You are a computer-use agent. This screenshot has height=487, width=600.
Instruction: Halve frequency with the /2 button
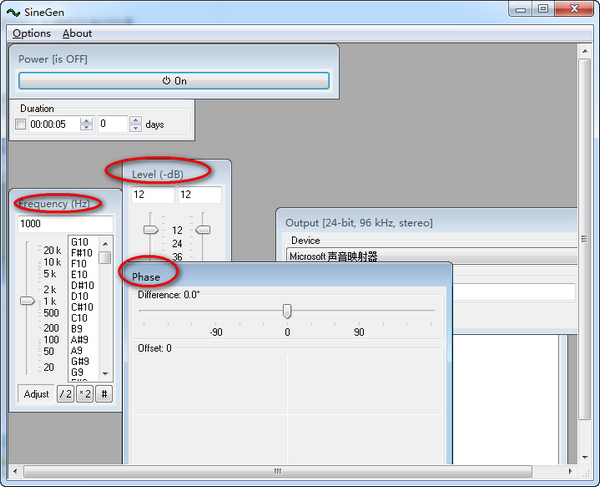click(x=65, y=394)
